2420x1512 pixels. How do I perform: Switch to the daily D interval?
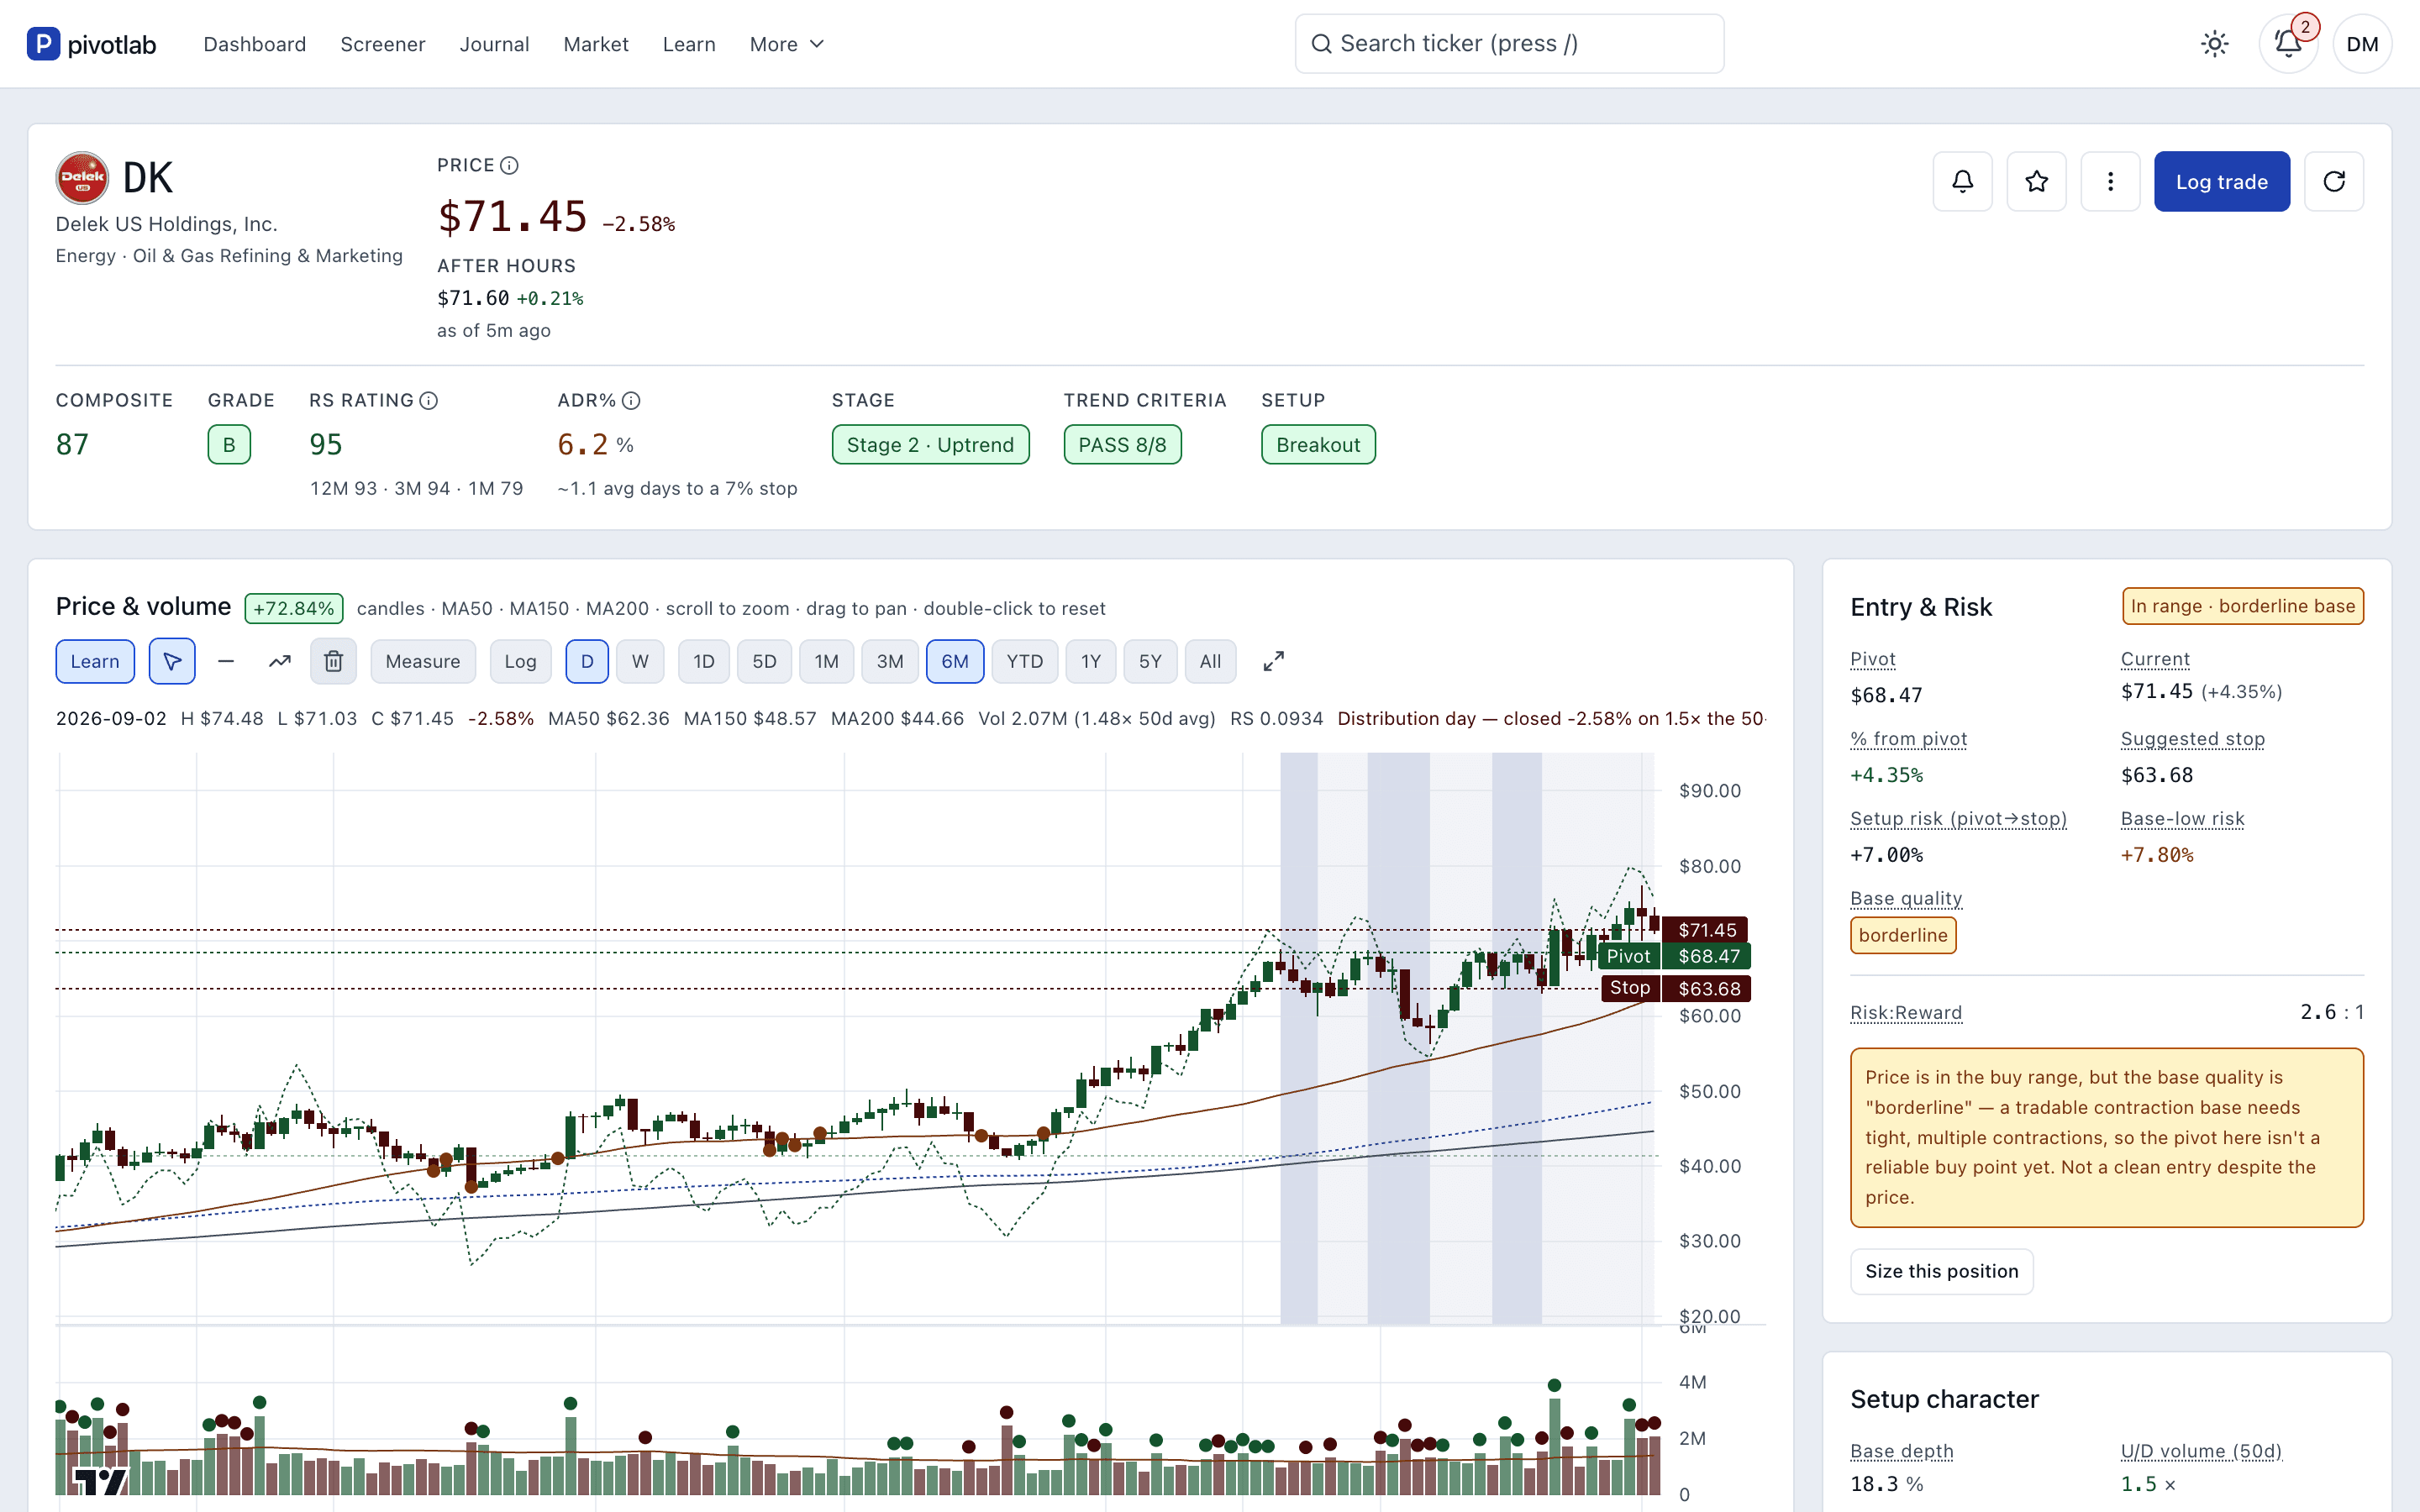587,661
